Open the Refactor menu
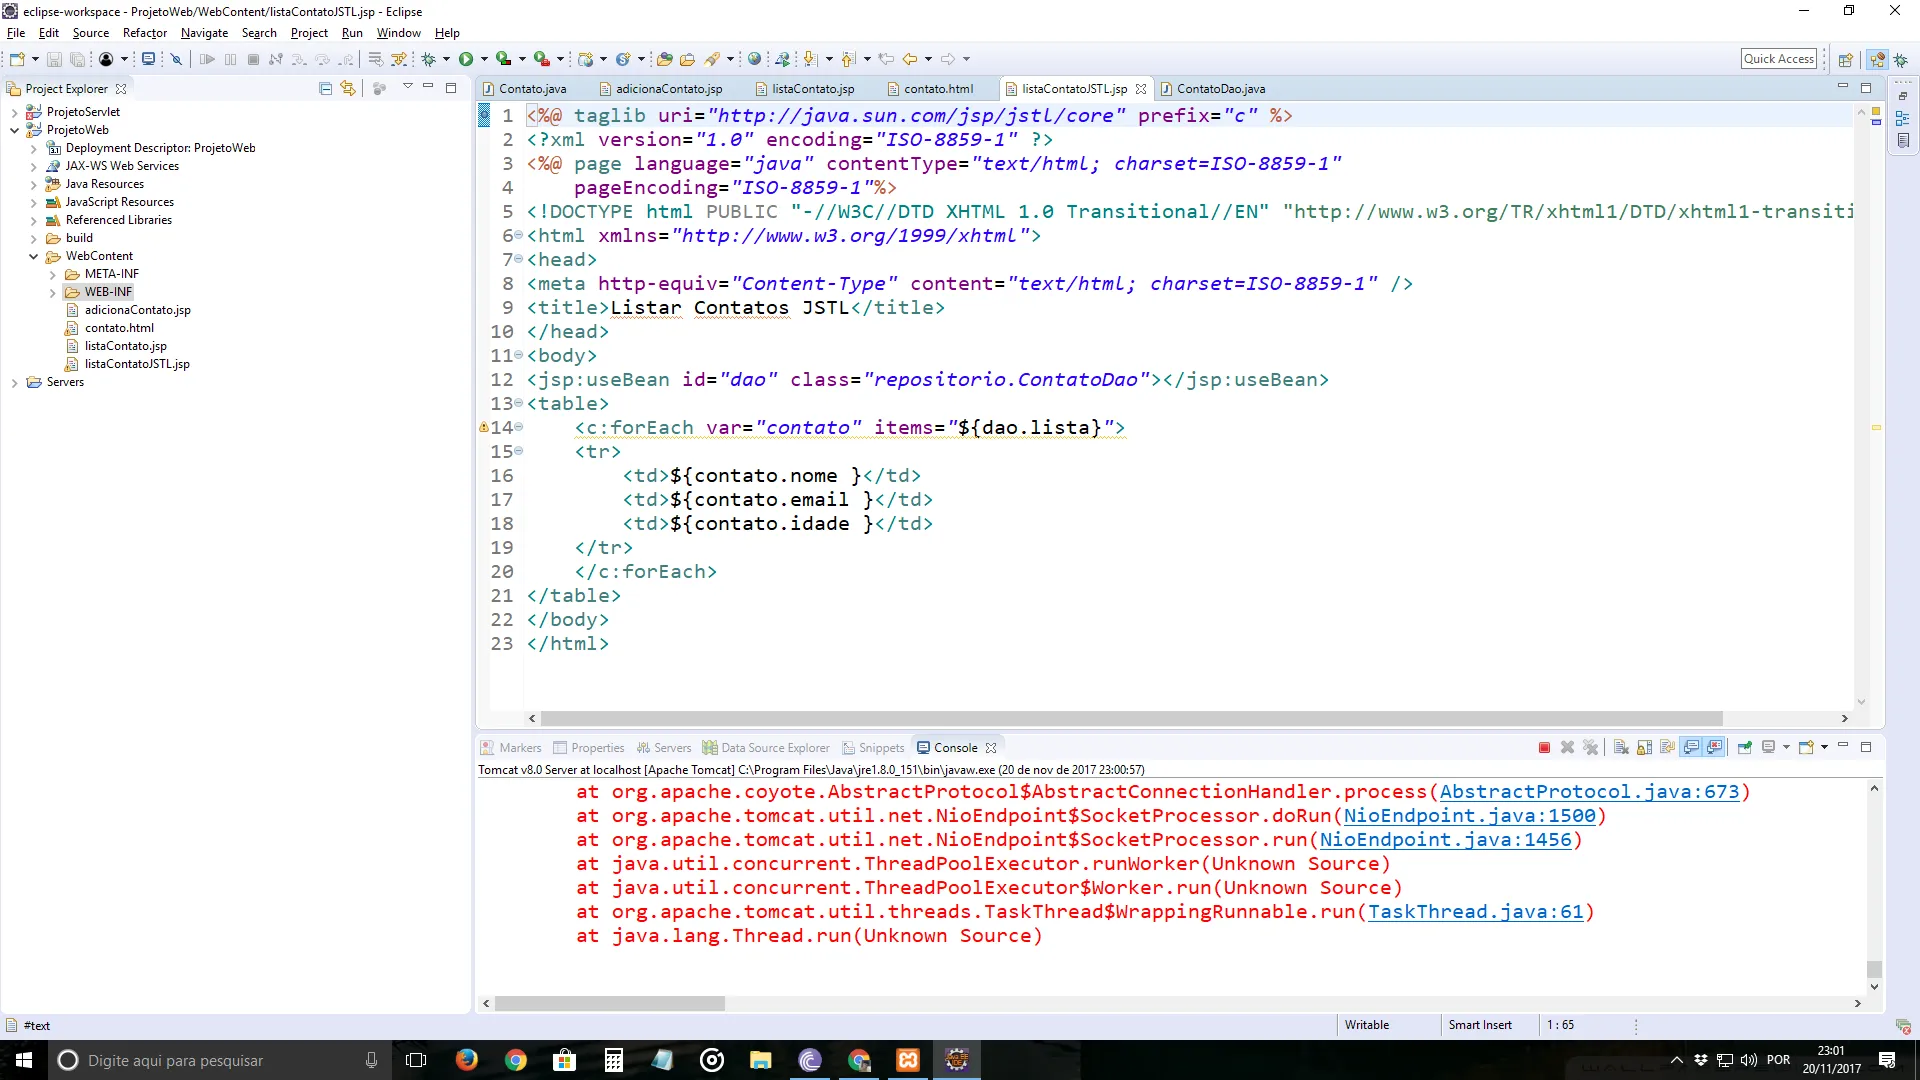 144,33
